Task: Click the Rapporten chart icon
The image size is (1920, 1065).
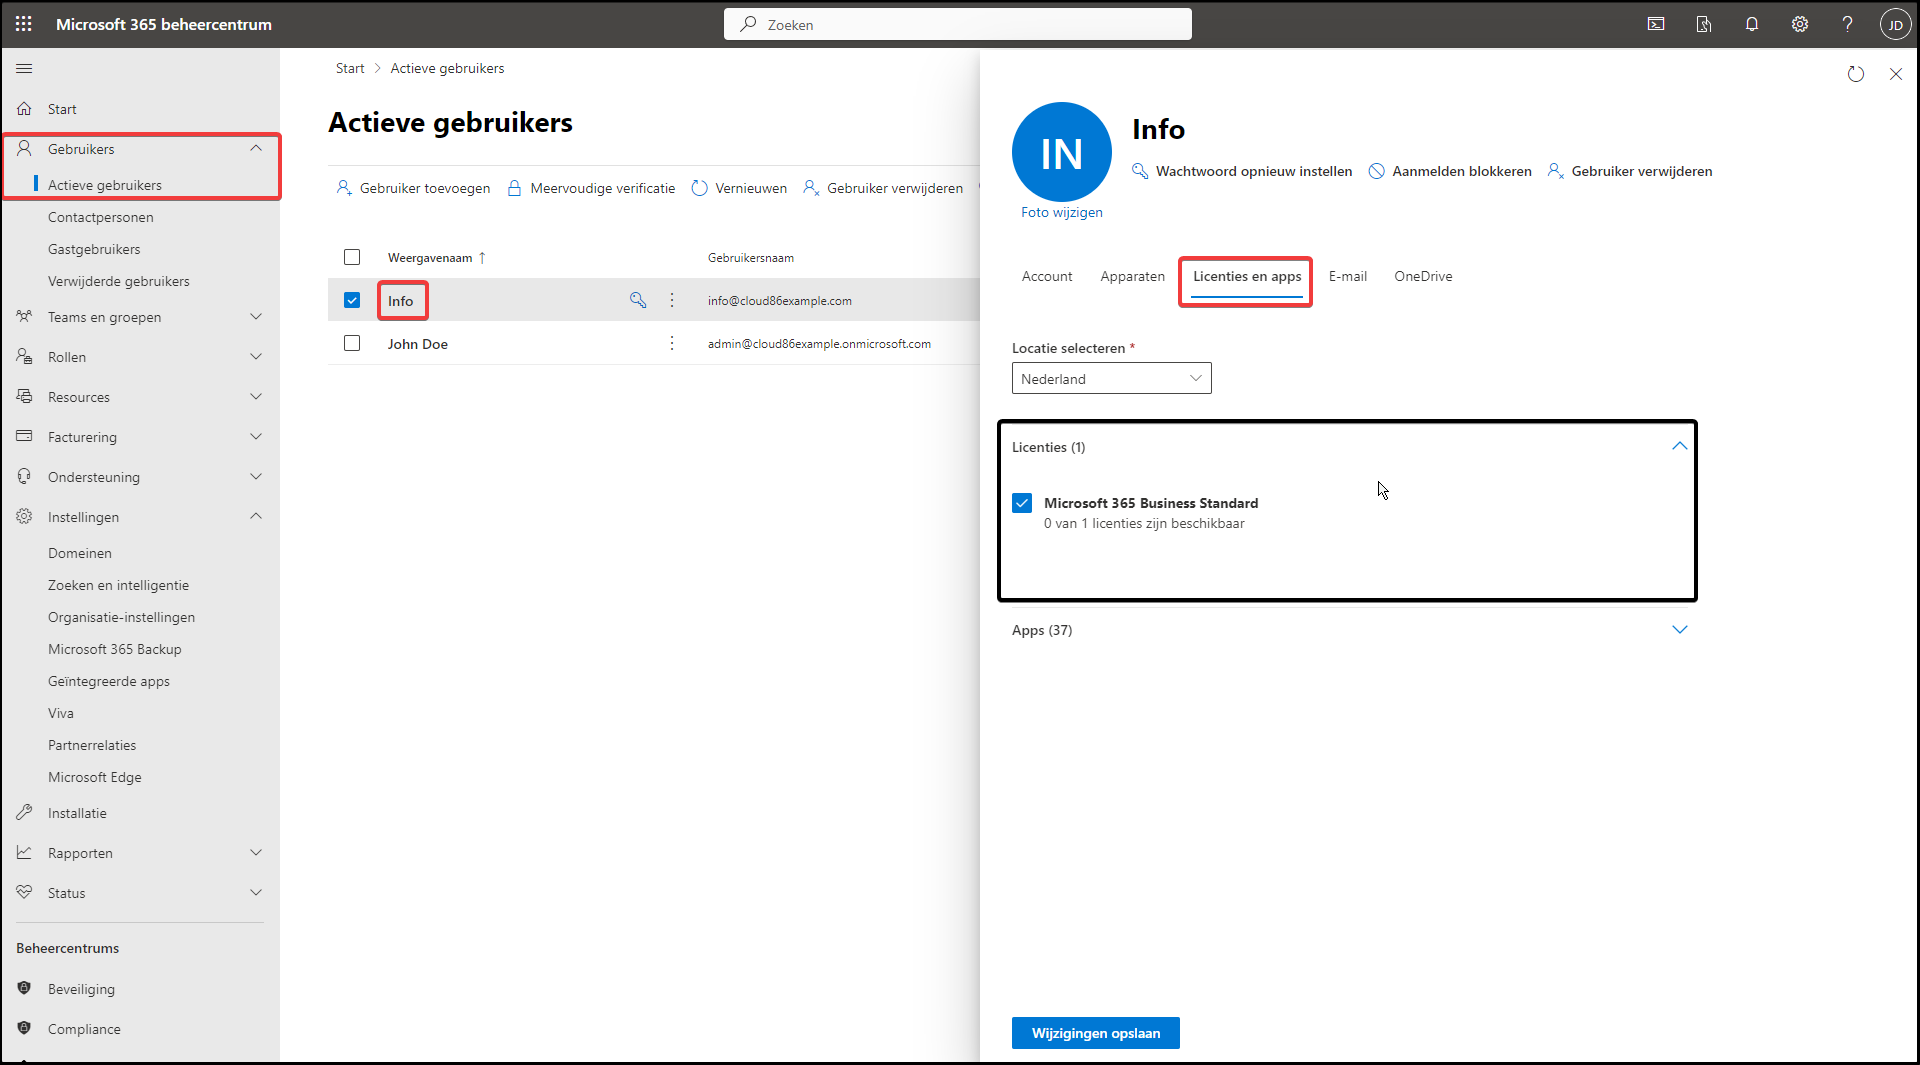Action: click(x=24, y=853)
